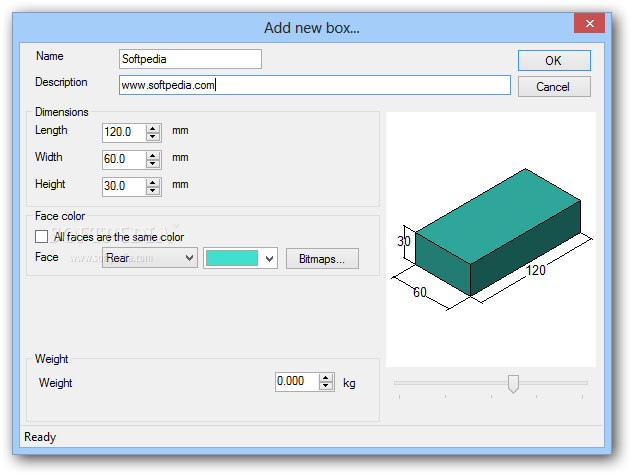This screenshot has height=475, width=632.
Task: Click the kg unit label
Action: pos(349,383)
